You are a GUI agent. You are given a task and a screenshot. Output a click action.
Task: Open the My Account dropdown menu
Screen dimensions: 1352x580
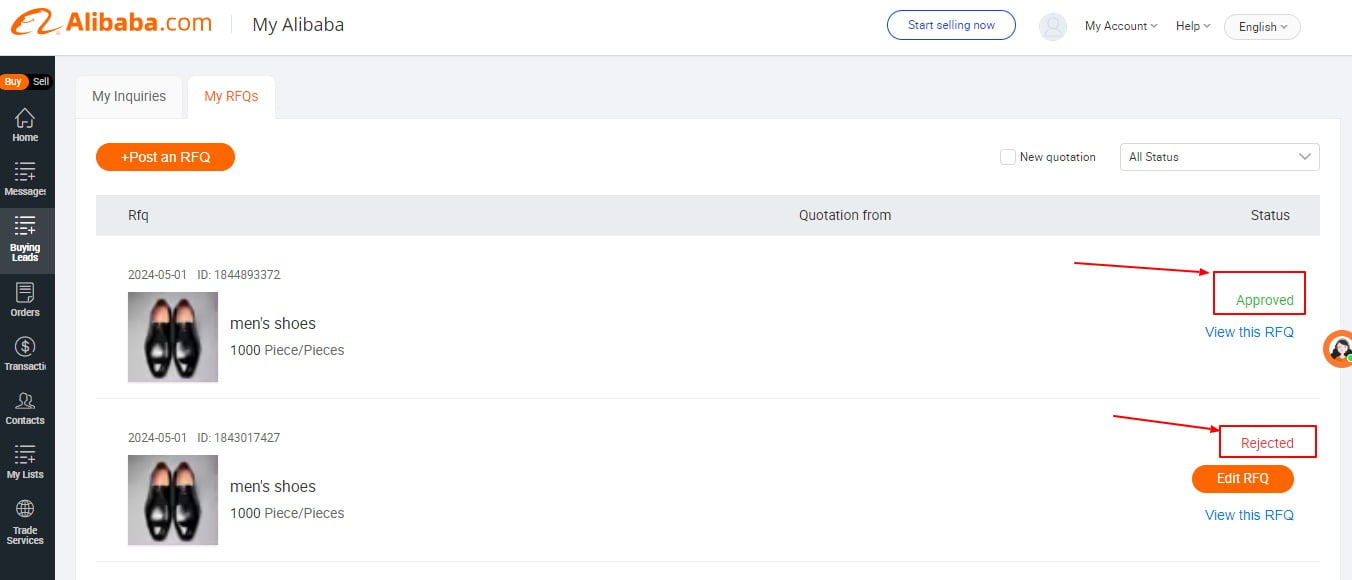click(x=1121, y=26)
